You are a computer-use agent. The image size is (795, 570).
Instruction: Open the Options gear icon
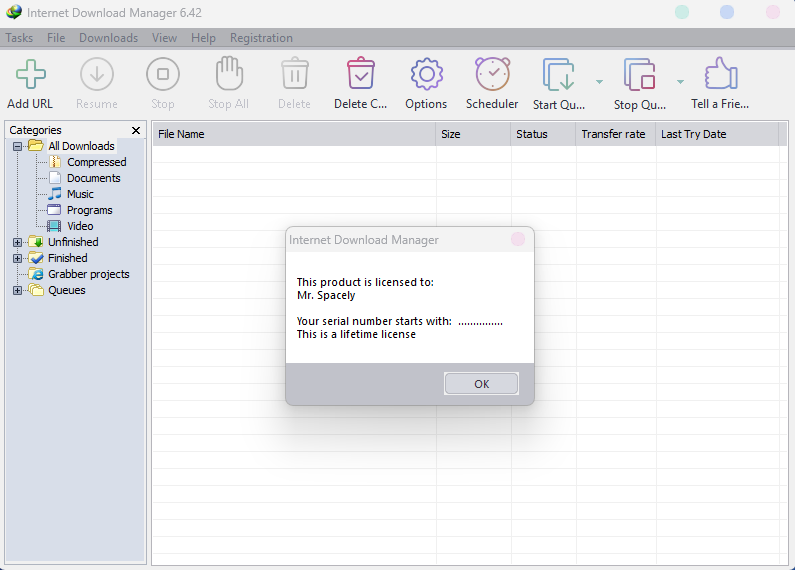426,75
